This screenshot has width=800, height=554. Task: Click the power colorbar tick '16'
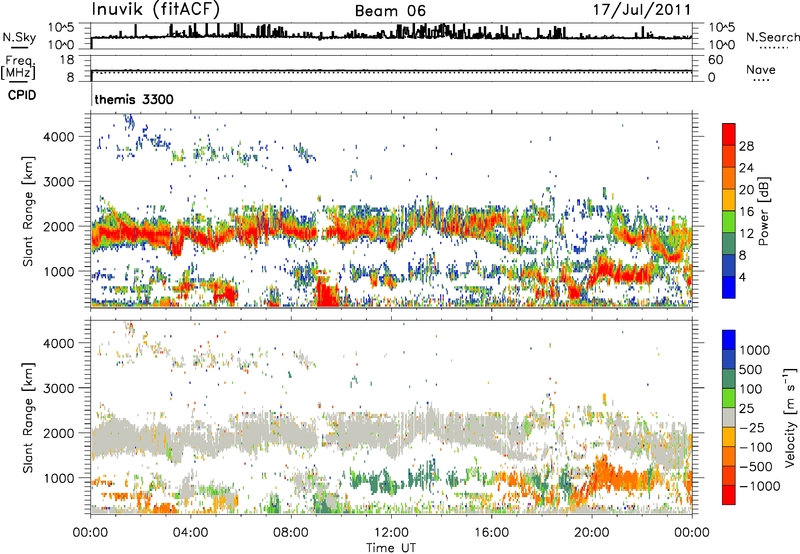pos(746,212)
